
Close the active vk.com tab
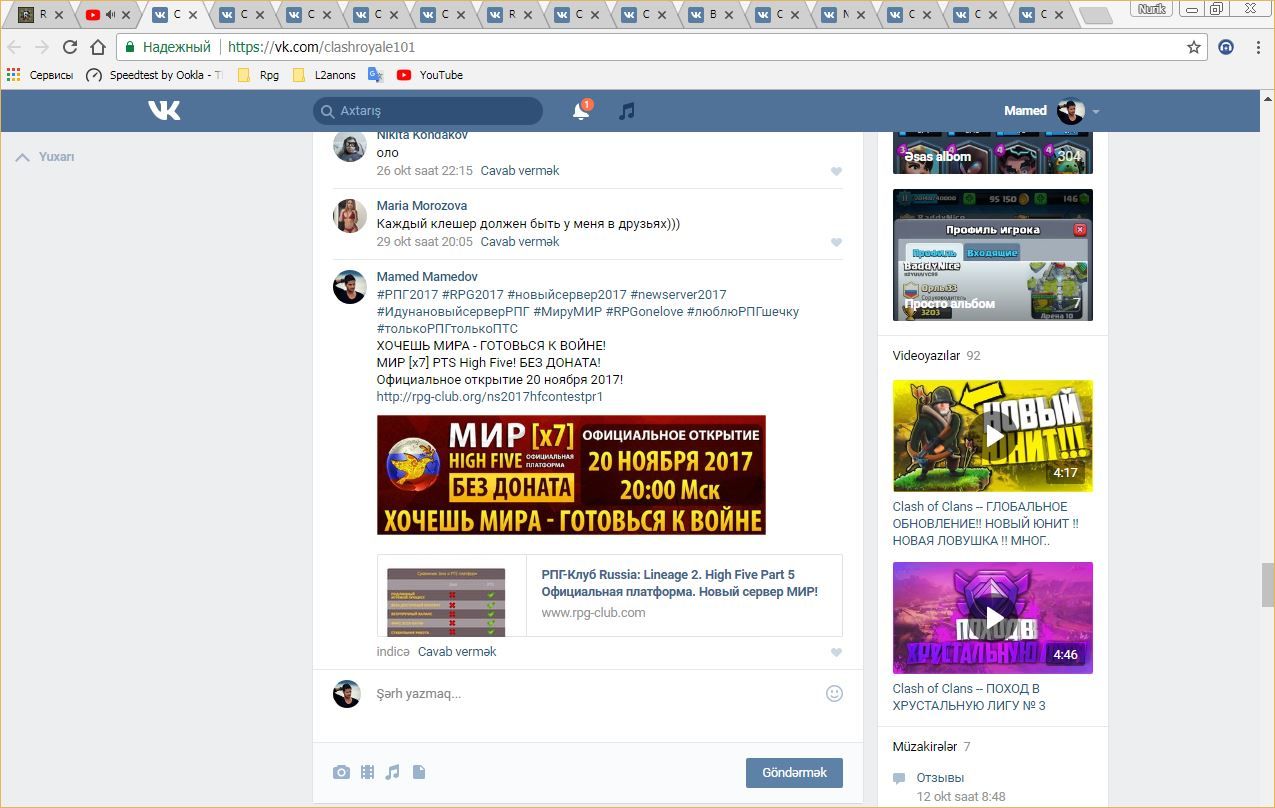tap(192, 15)
